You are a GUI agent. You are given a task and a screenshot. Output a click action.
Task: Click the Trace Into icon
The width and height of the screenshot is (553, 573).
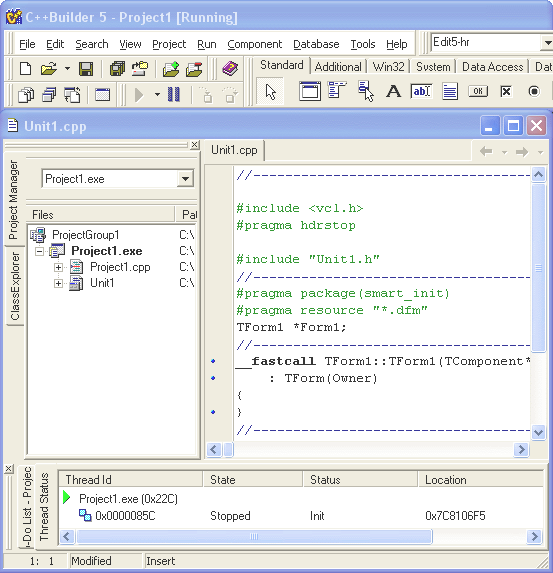207,95
